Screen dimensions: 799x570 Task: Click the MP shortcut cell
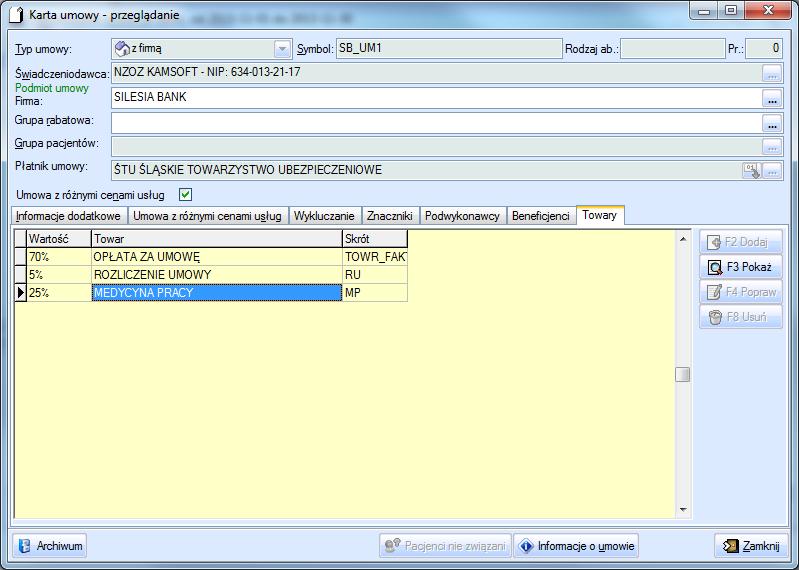[x=375, y=292]
